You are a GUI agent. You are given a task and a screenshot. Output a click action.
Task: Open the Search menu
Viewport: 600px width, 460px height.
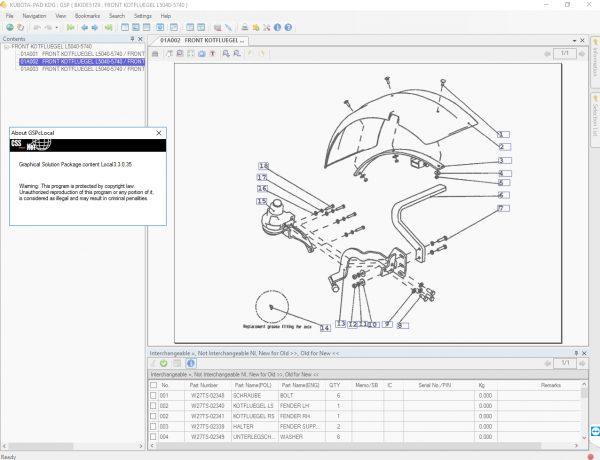point(117,16)
